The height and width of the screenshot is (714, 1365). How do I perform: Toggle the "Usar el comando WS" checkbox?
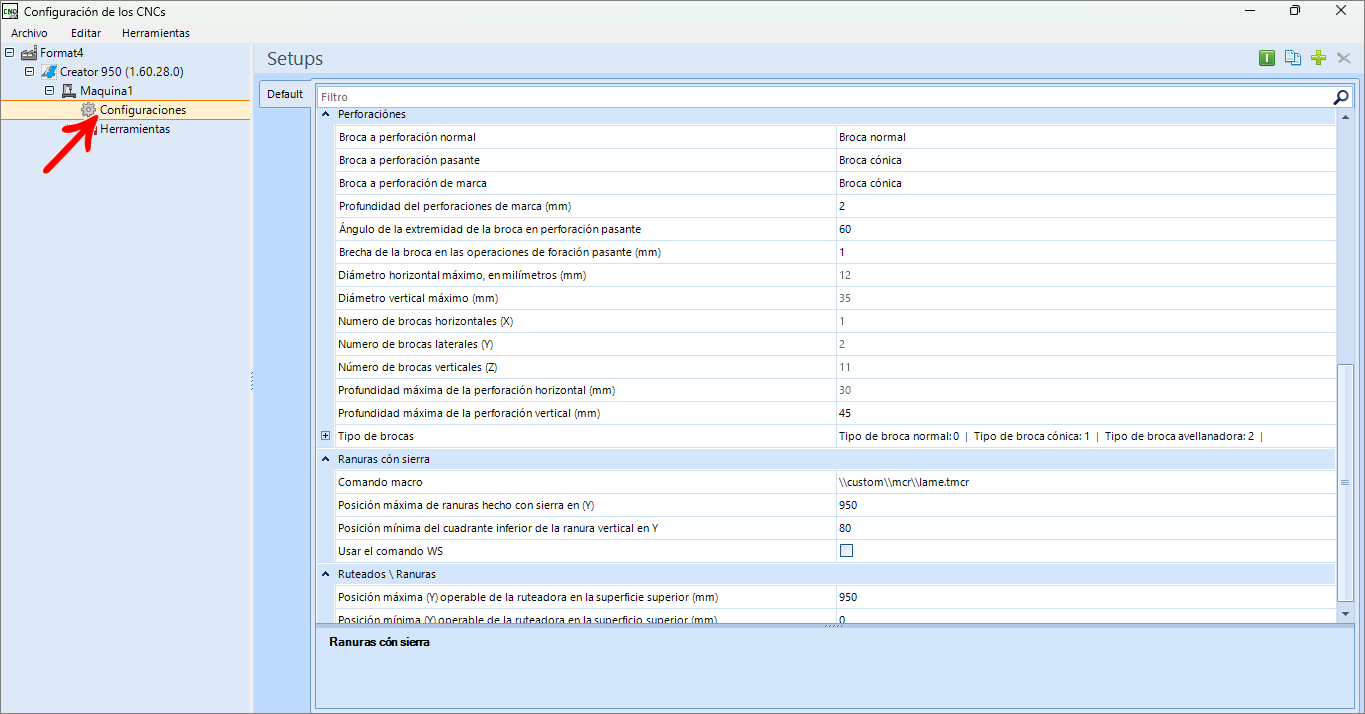point(846,551)
